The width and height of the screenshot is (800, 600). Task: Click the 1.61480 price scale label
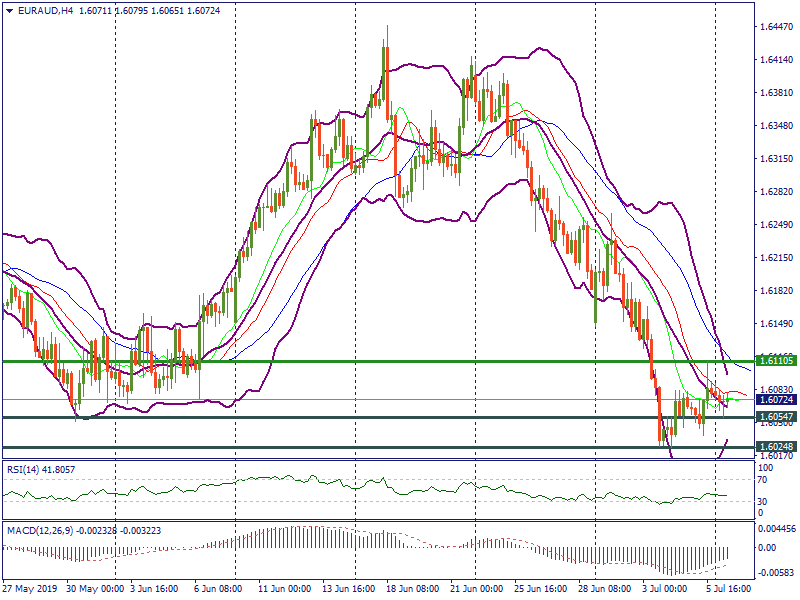coord(776,323)
